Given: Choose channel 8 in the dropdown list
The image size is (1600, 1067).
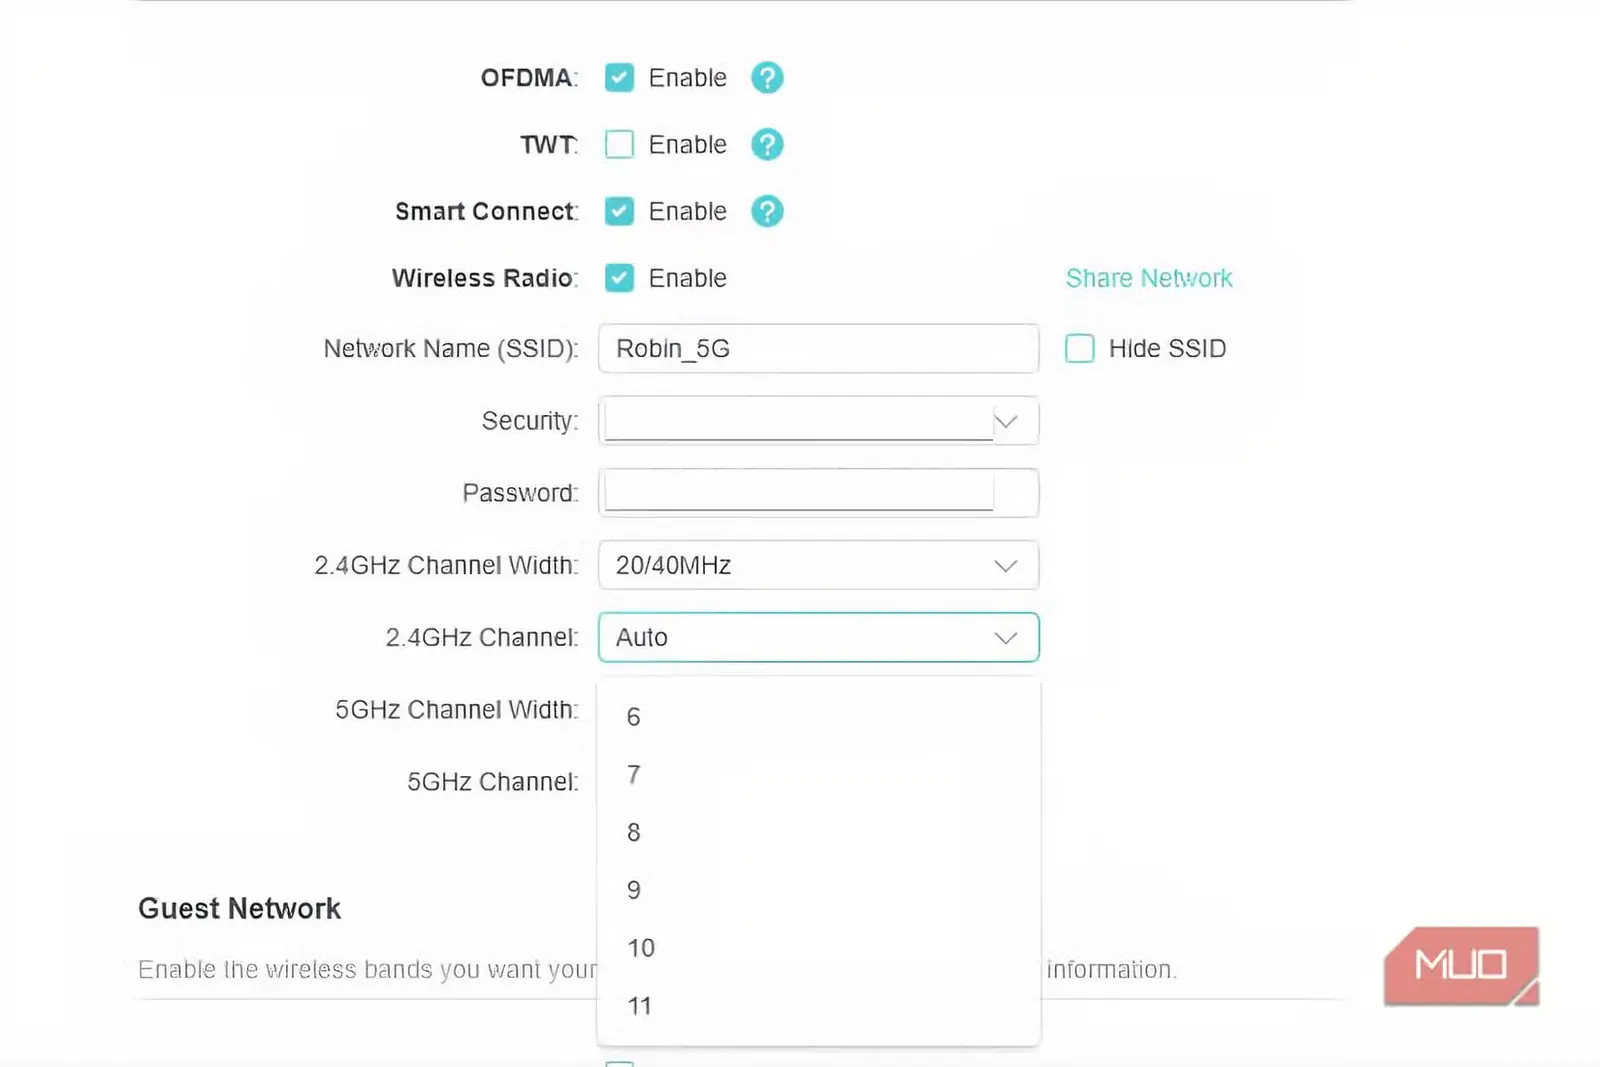Looking at the screenshot, I should (x=818, y=833).
